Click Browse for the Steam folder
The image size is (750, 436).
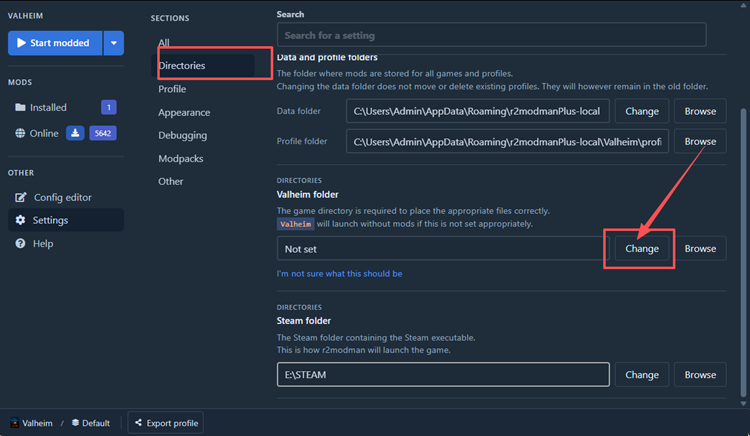pyautogui.click(x=700, y=375)
